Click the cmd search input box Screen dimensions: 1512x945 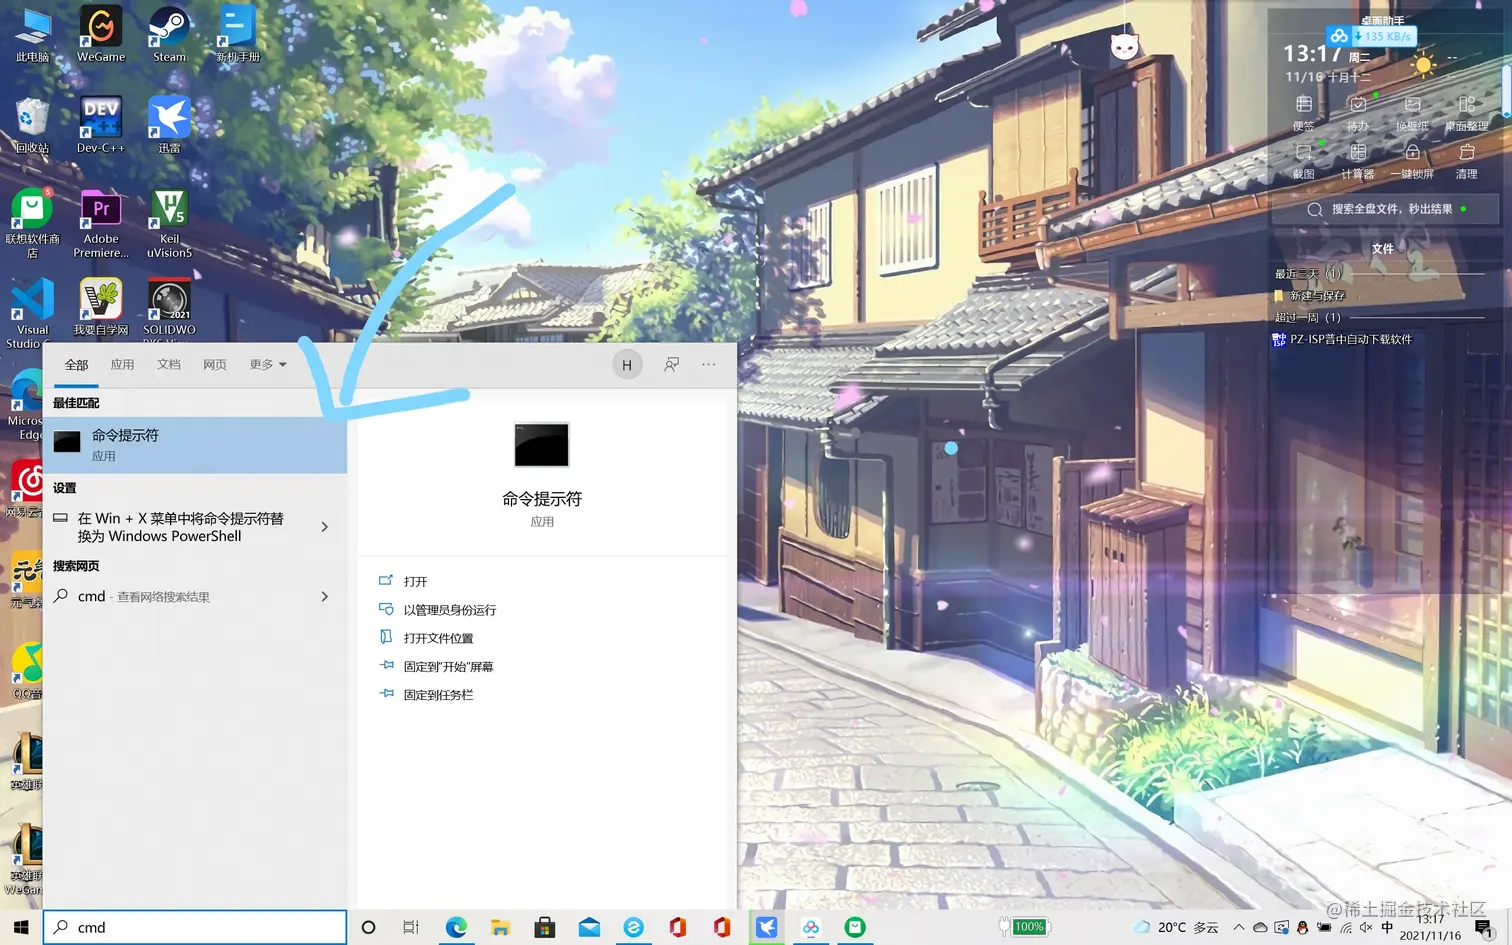click(195, 927)
